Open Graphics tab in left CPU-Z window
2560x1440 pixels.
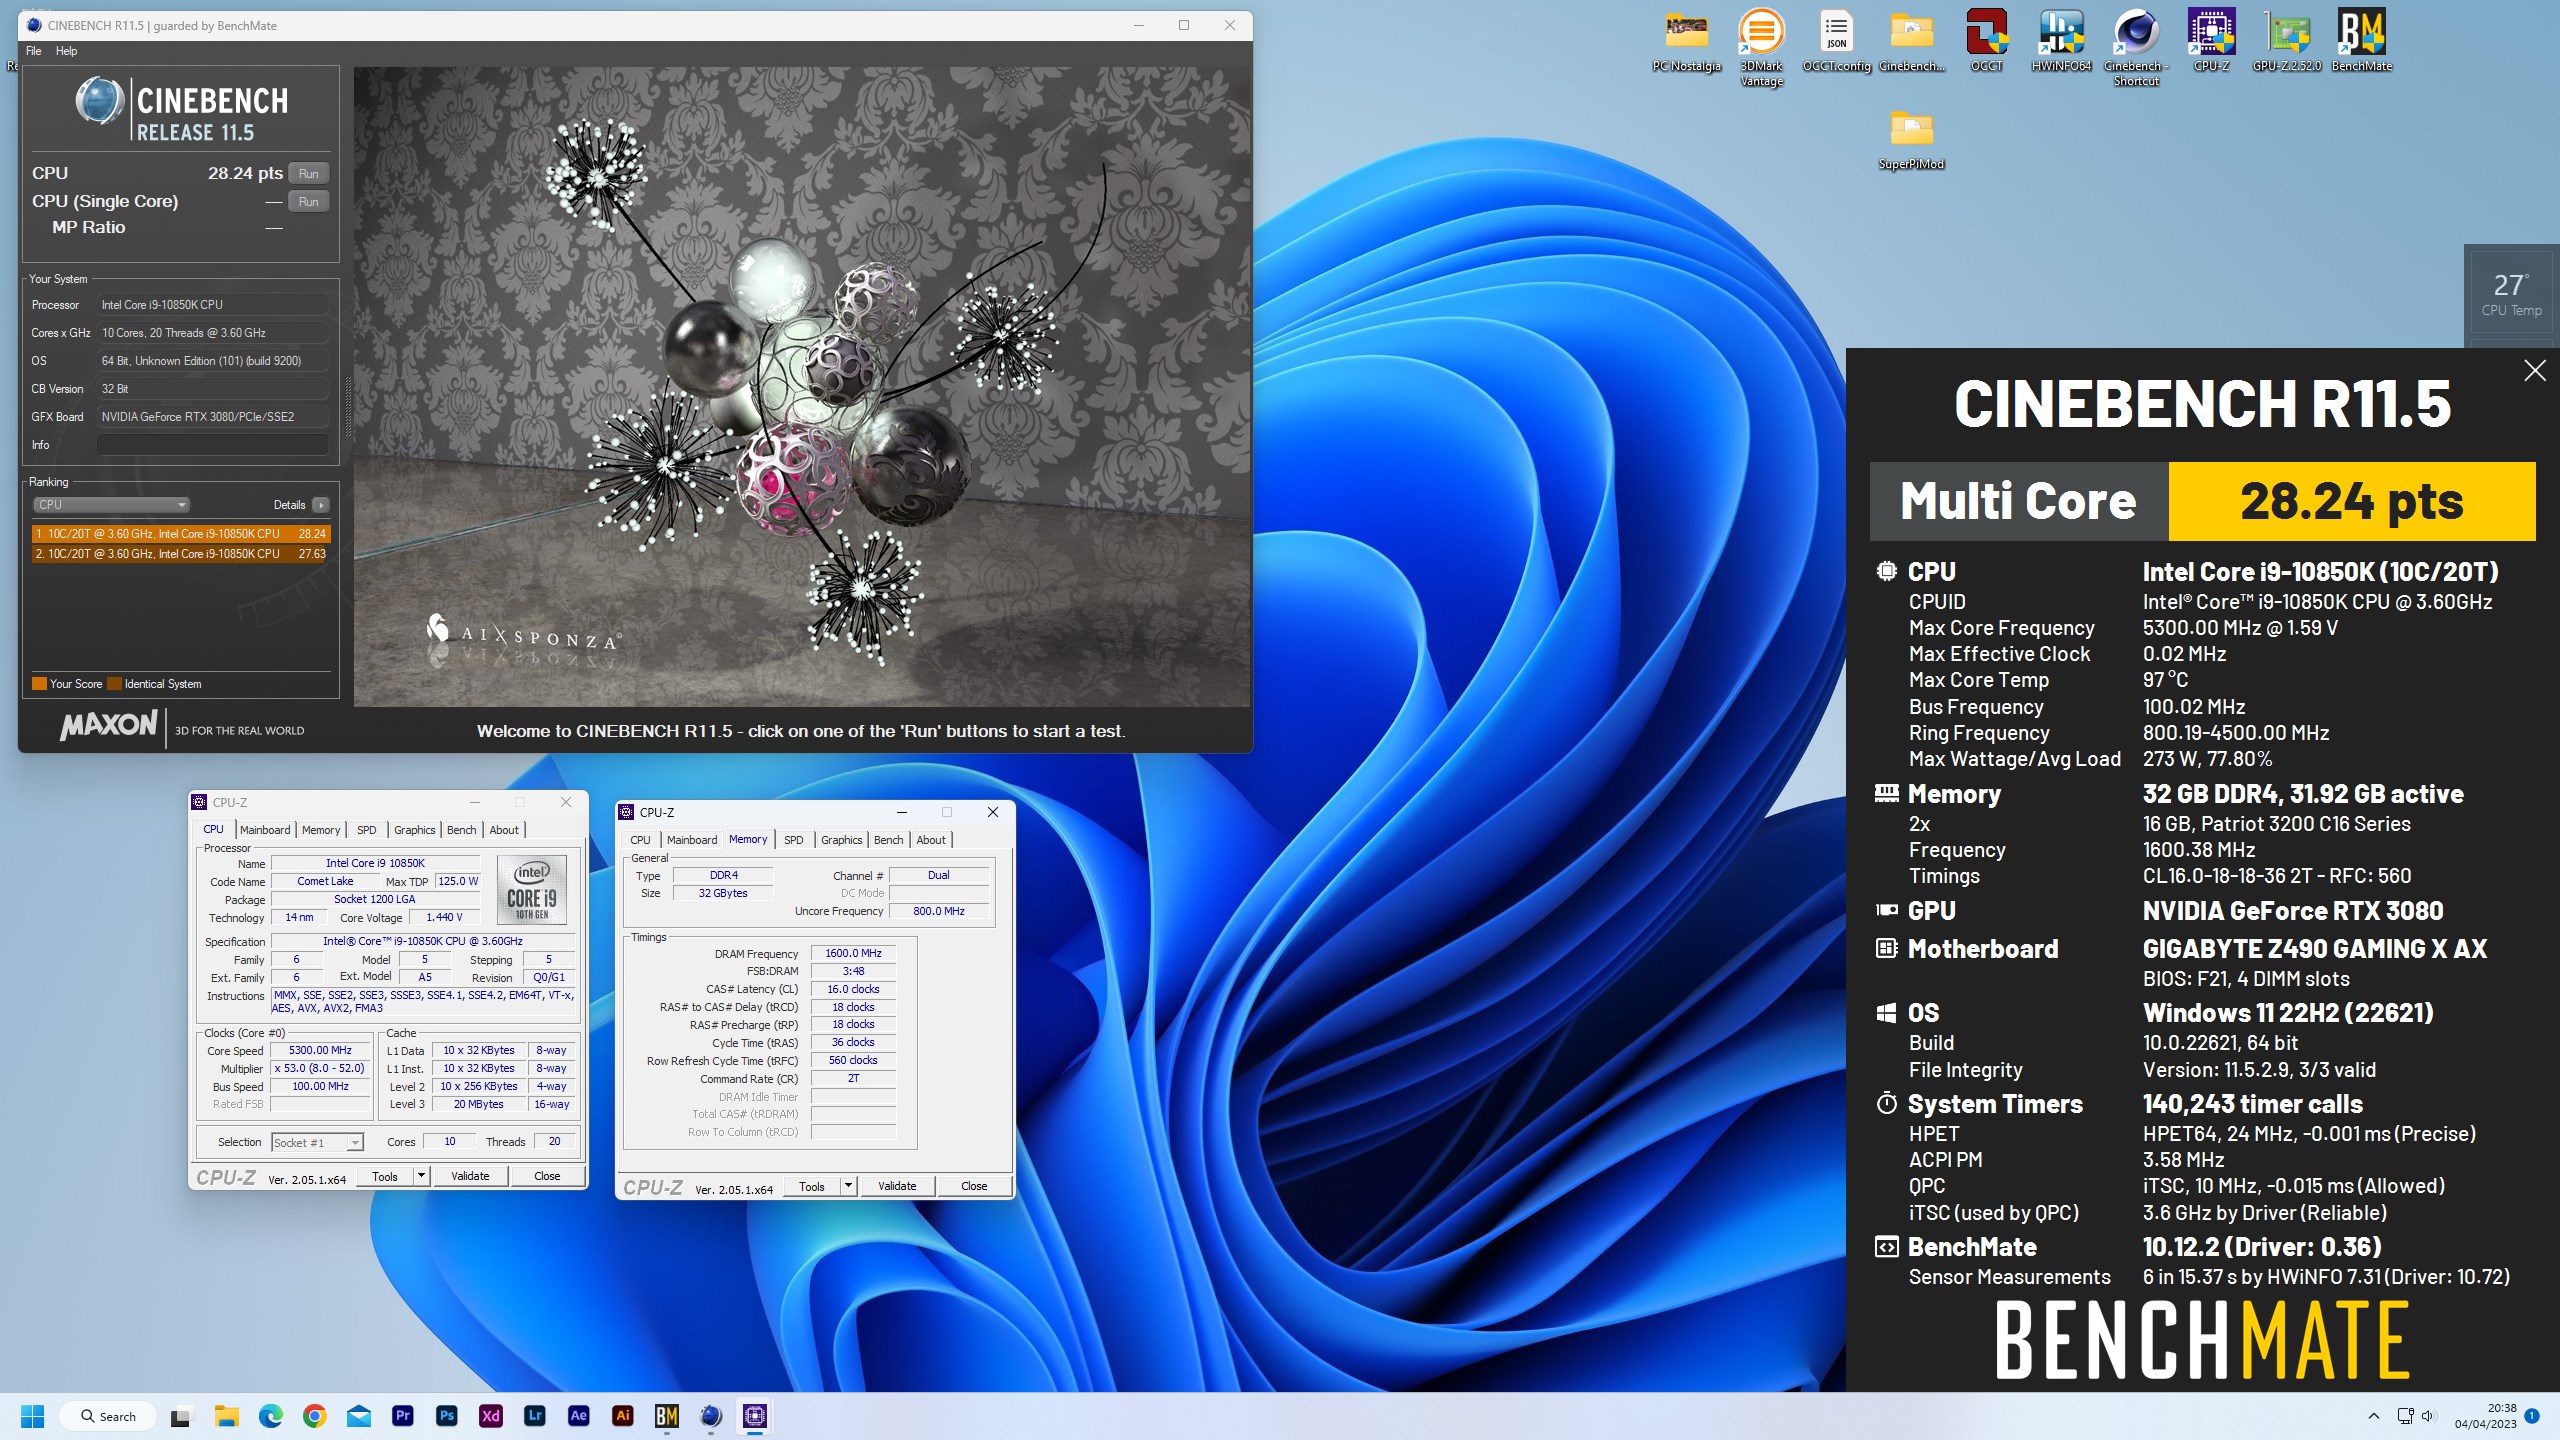click(414, 830)
